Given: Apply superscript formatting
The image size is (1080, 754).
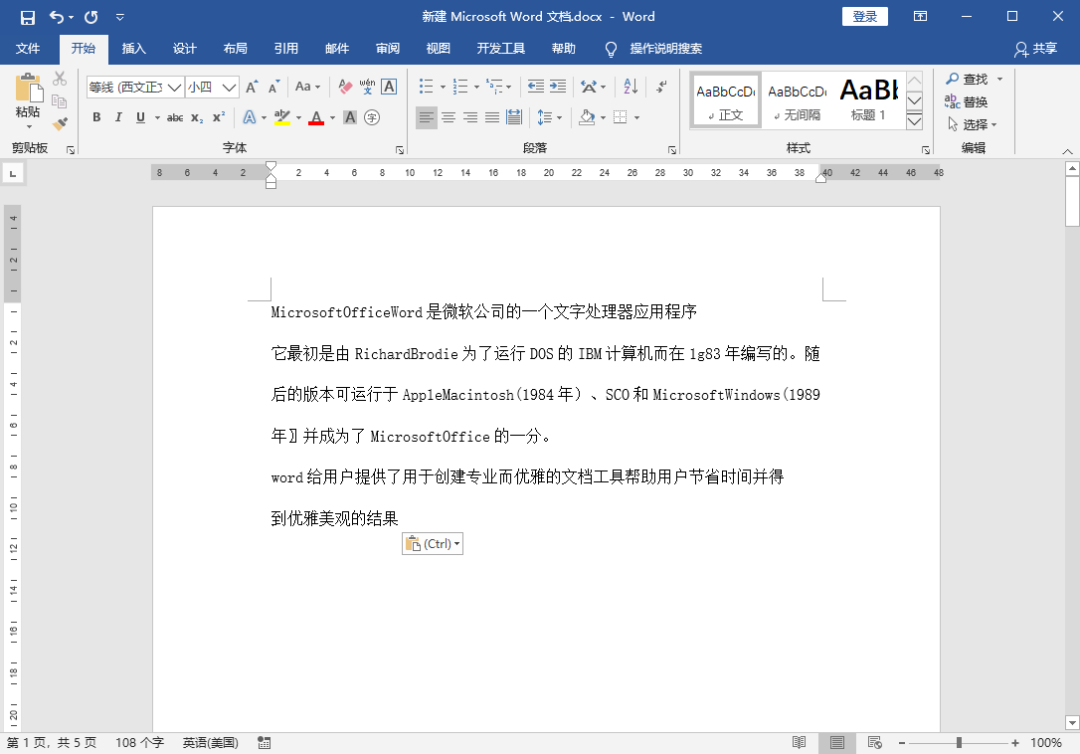Looking at the screenshot, I should [x=218, y=118].
